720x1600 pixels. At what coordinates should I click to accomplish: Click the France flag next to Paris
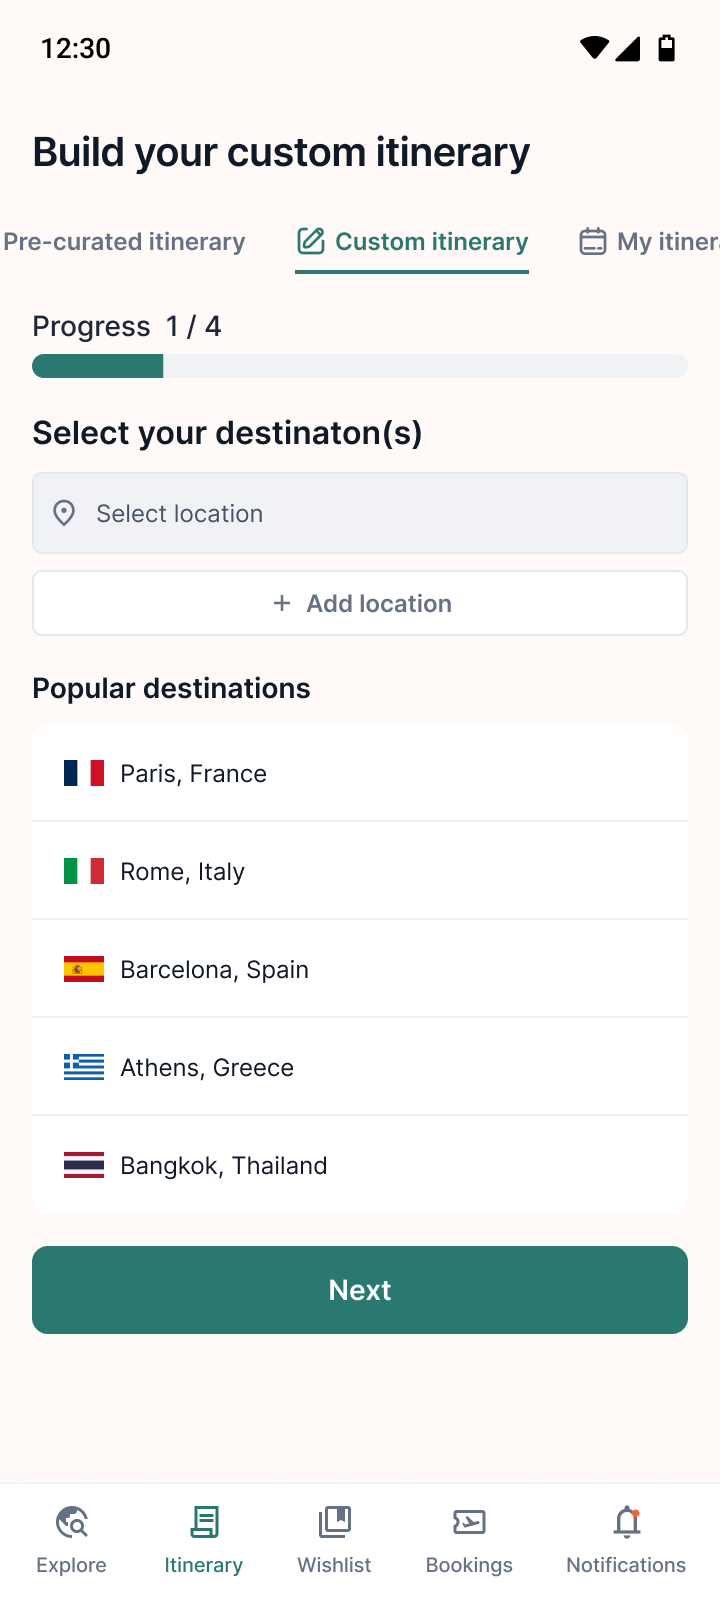coord(84,772)
